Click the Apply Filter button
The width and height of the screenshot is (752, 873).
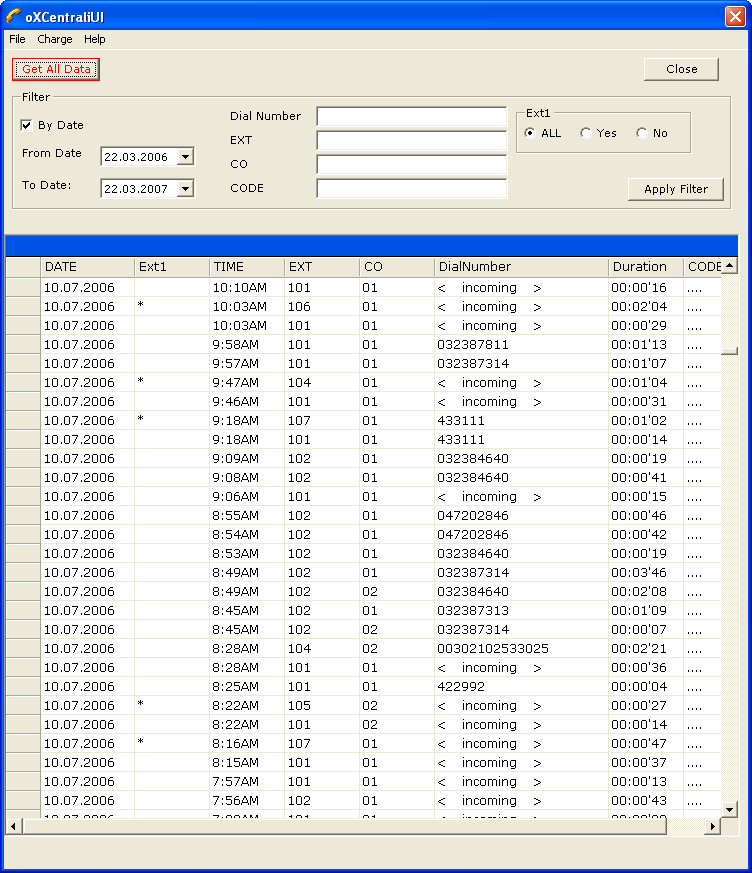675,189
